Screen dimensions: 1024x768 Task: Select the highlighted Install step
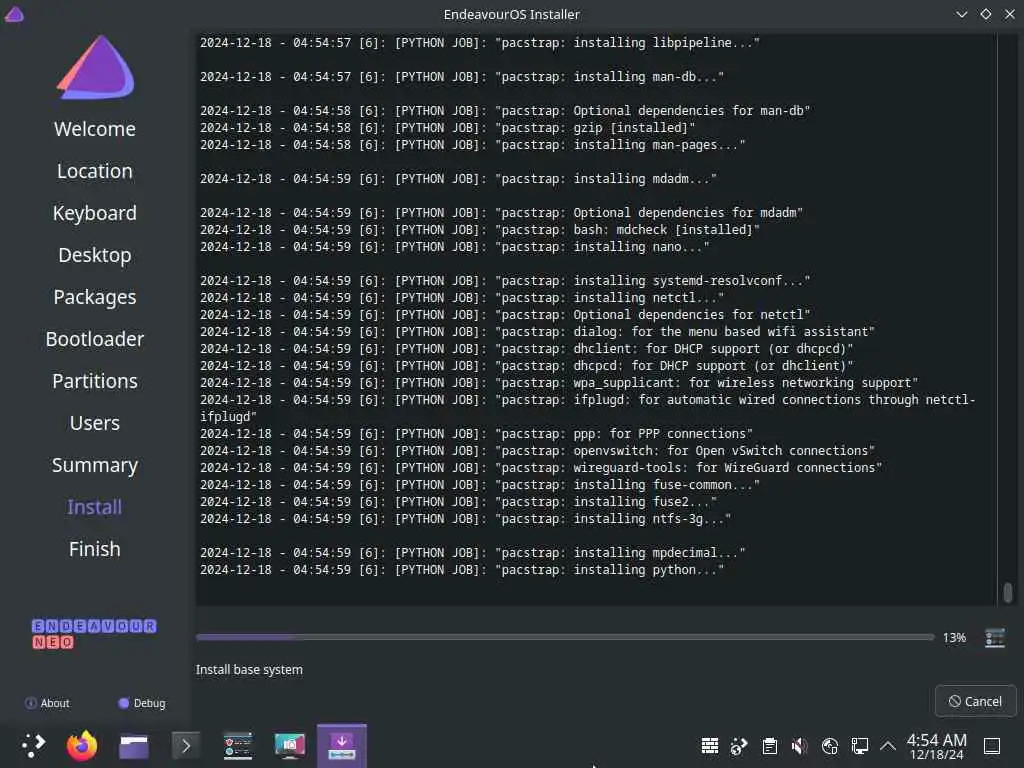pos(95,507)
